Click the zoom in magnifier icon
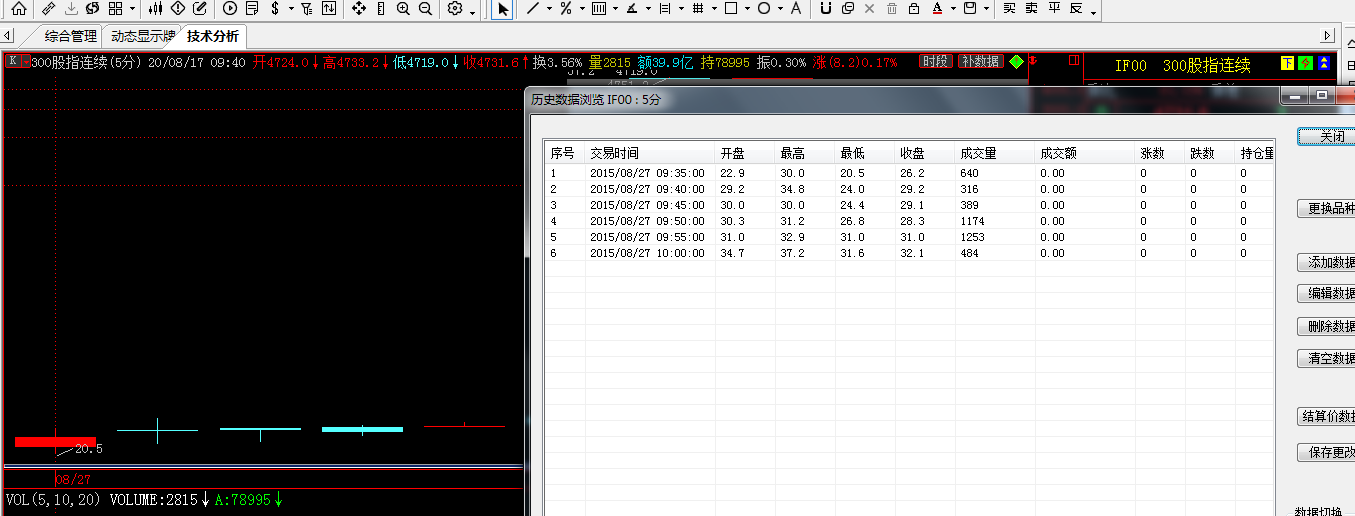This screenshot has width=1355, height=516. pos(403,9)
